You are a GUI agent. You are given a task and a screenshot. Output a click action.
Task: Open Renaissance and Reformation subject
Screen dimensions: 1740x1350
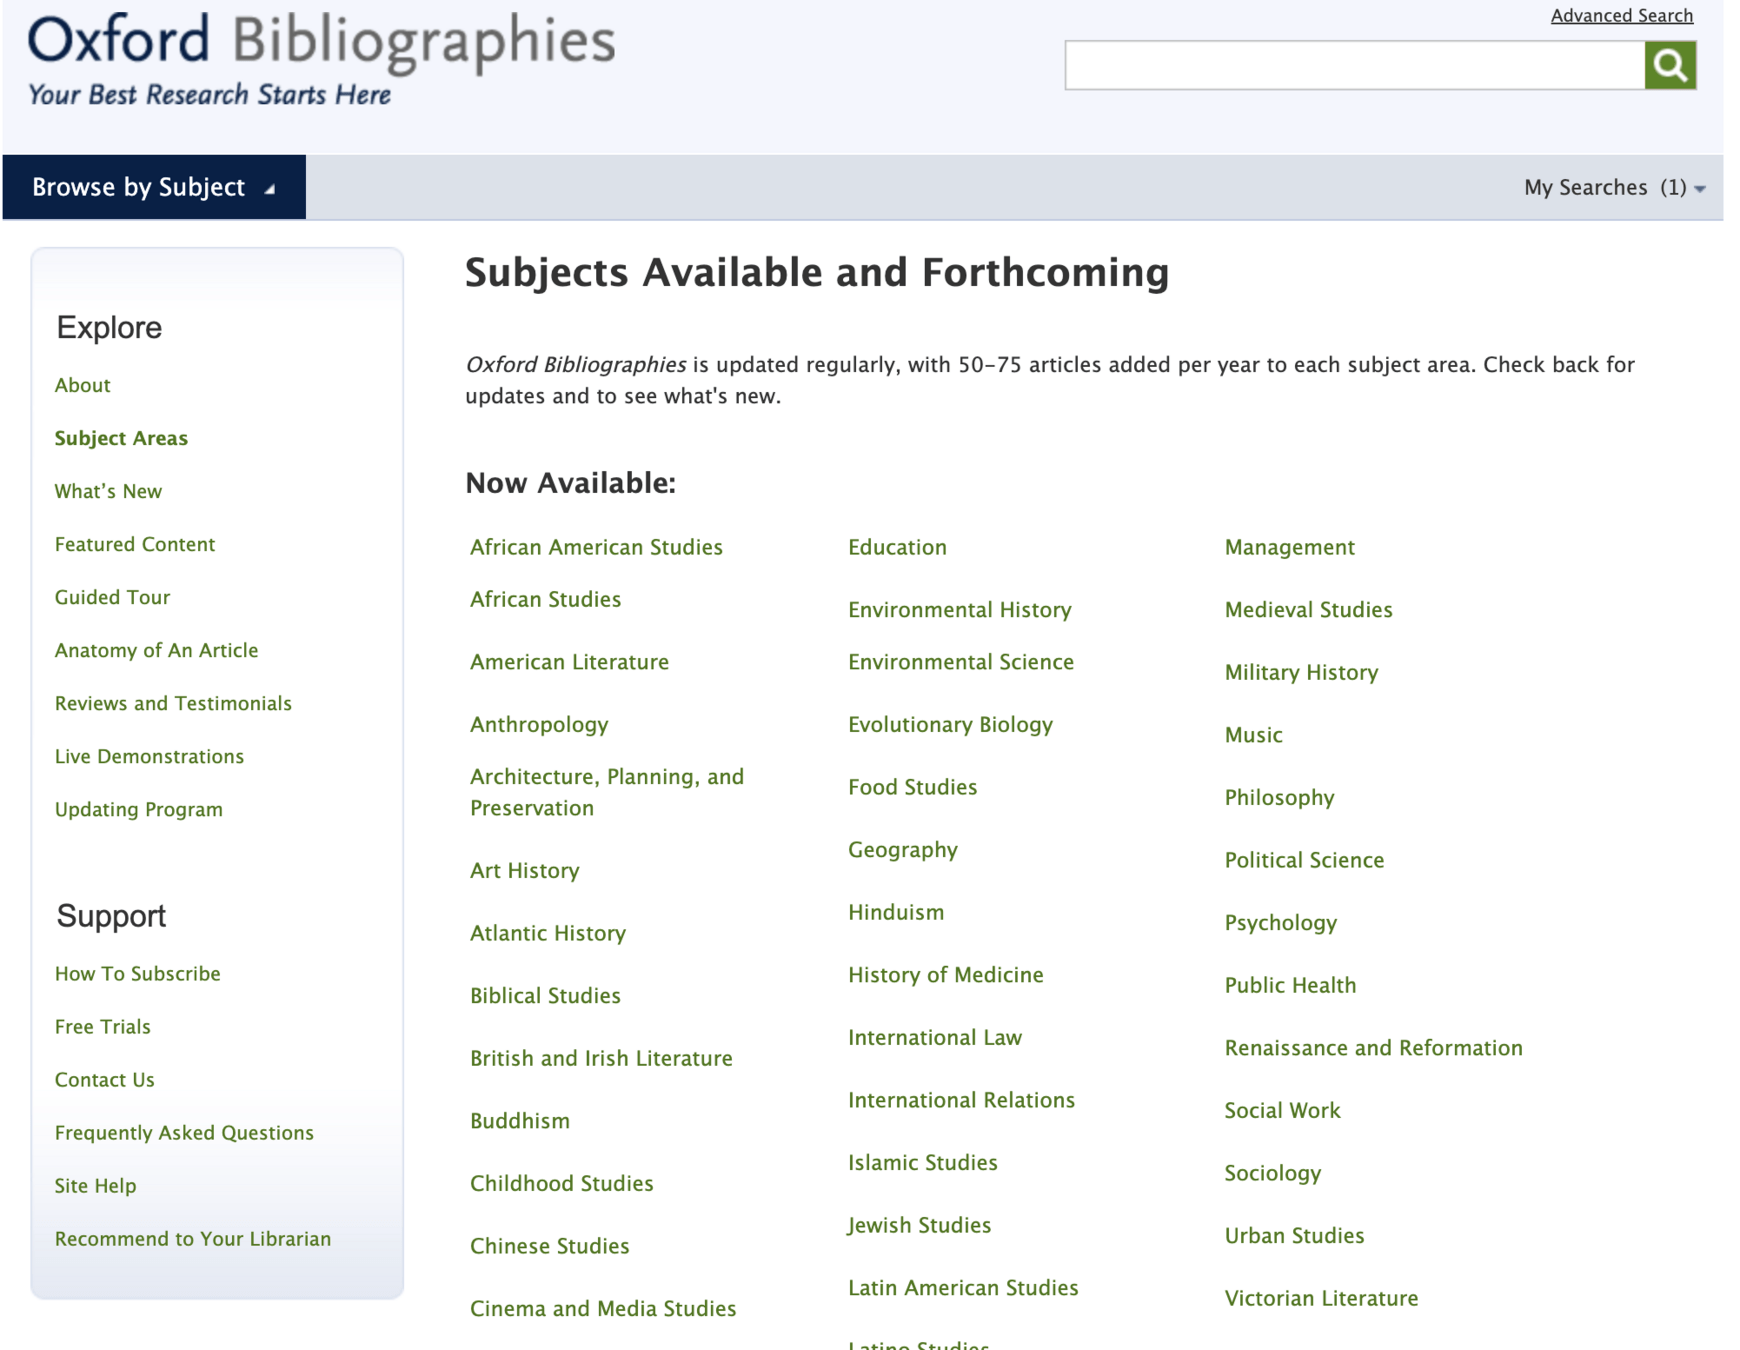pyautogui.click(x=1373, y=1048)
